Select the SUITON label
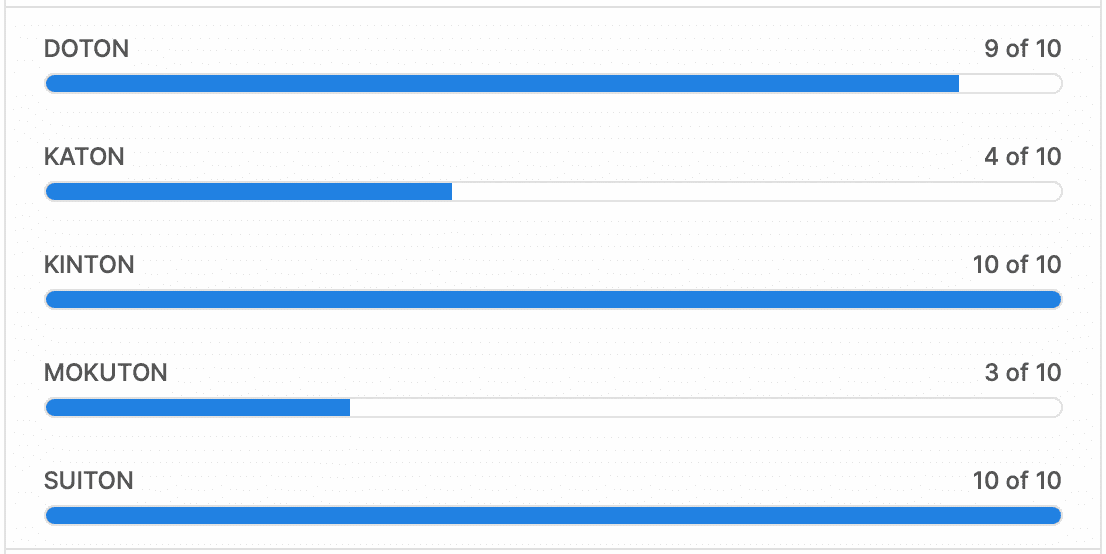This screenshot has height=554, width=1106. [x=89, y=481]
